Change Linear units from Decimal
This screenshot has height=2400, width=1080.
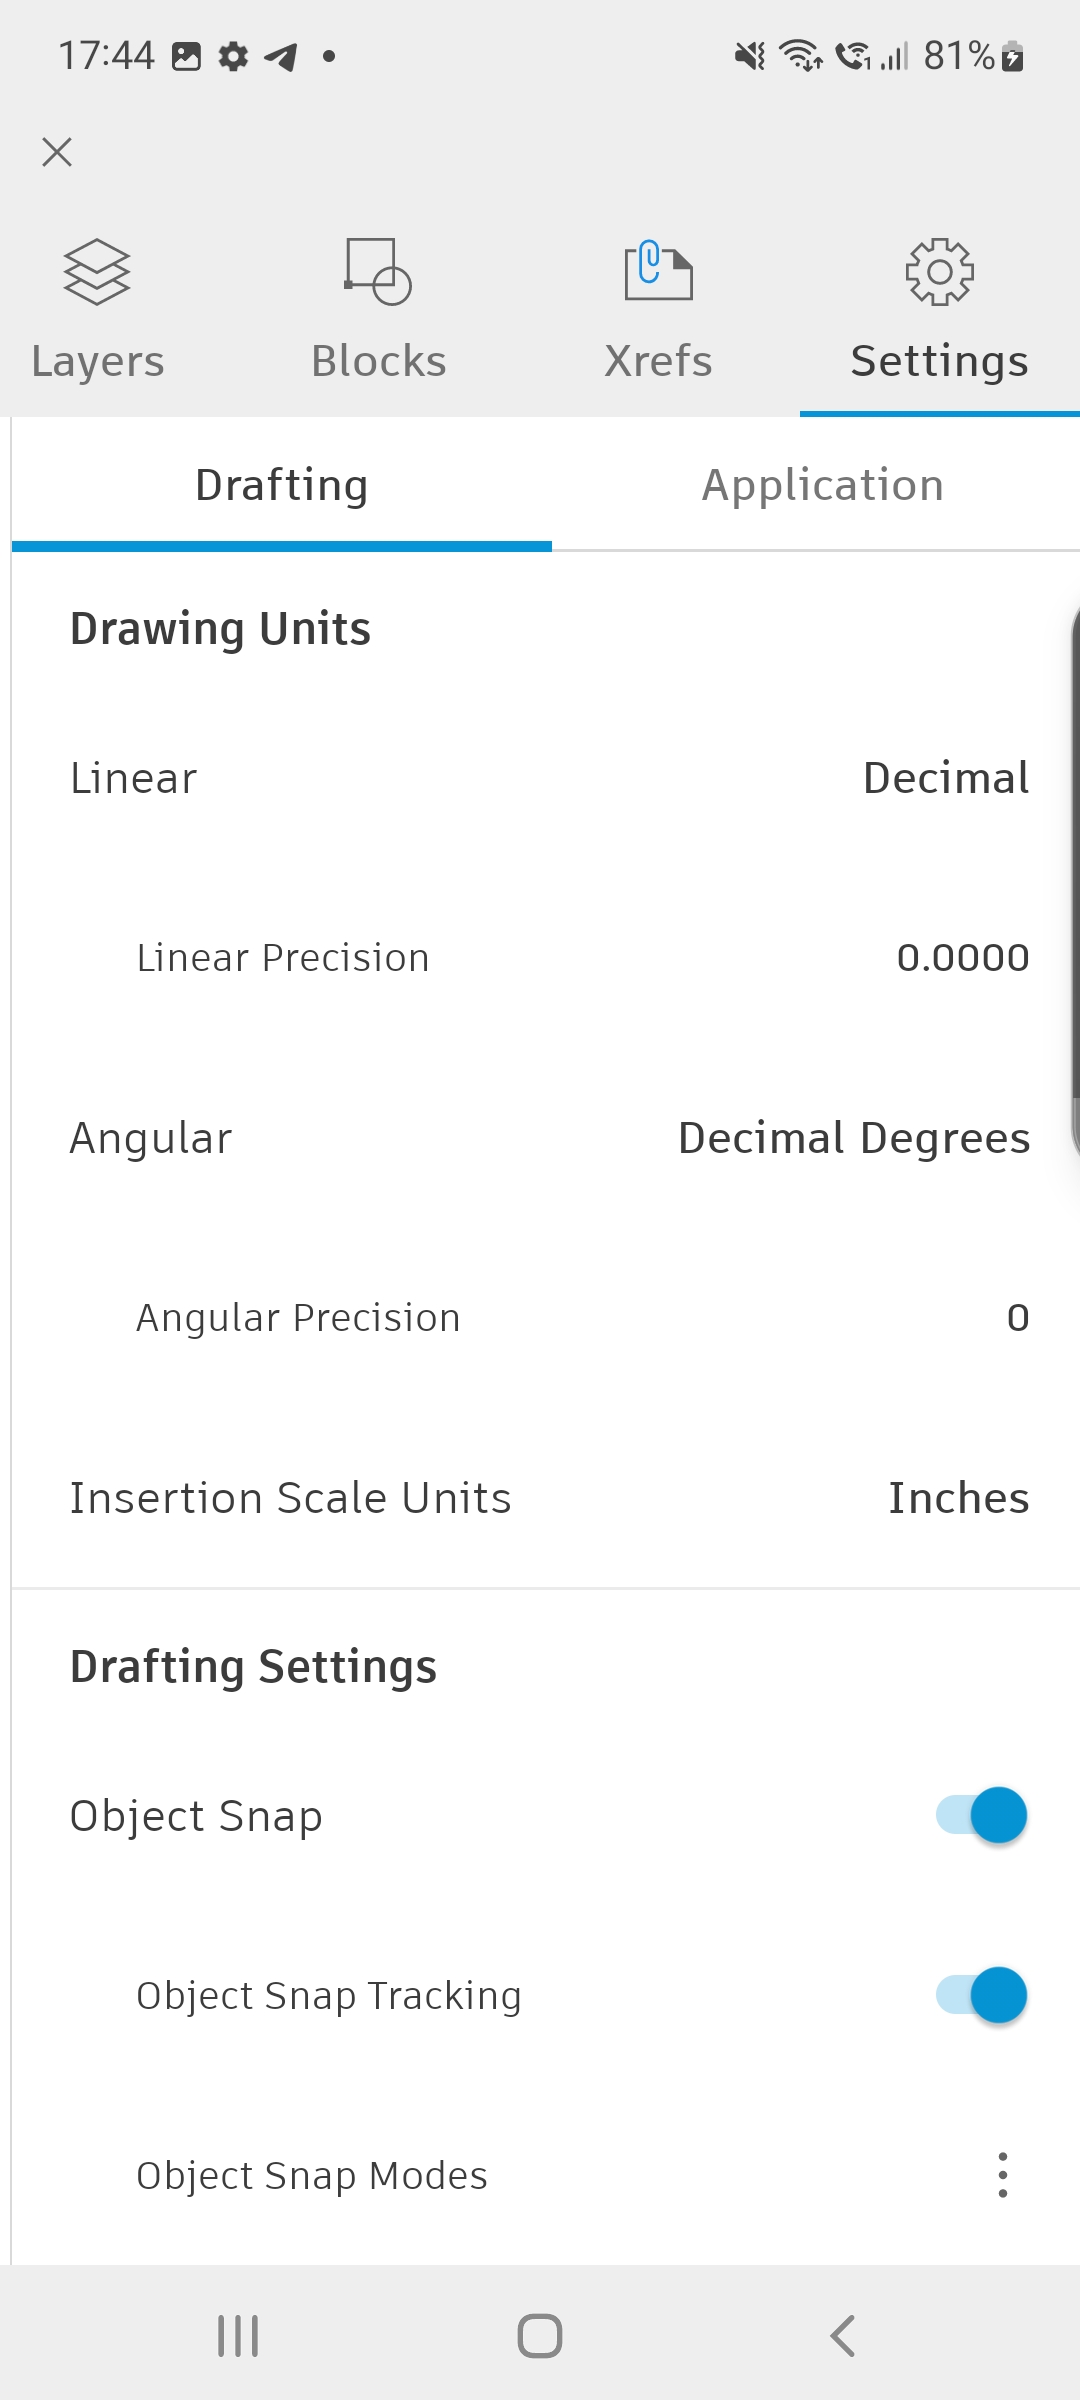(945, 778)
